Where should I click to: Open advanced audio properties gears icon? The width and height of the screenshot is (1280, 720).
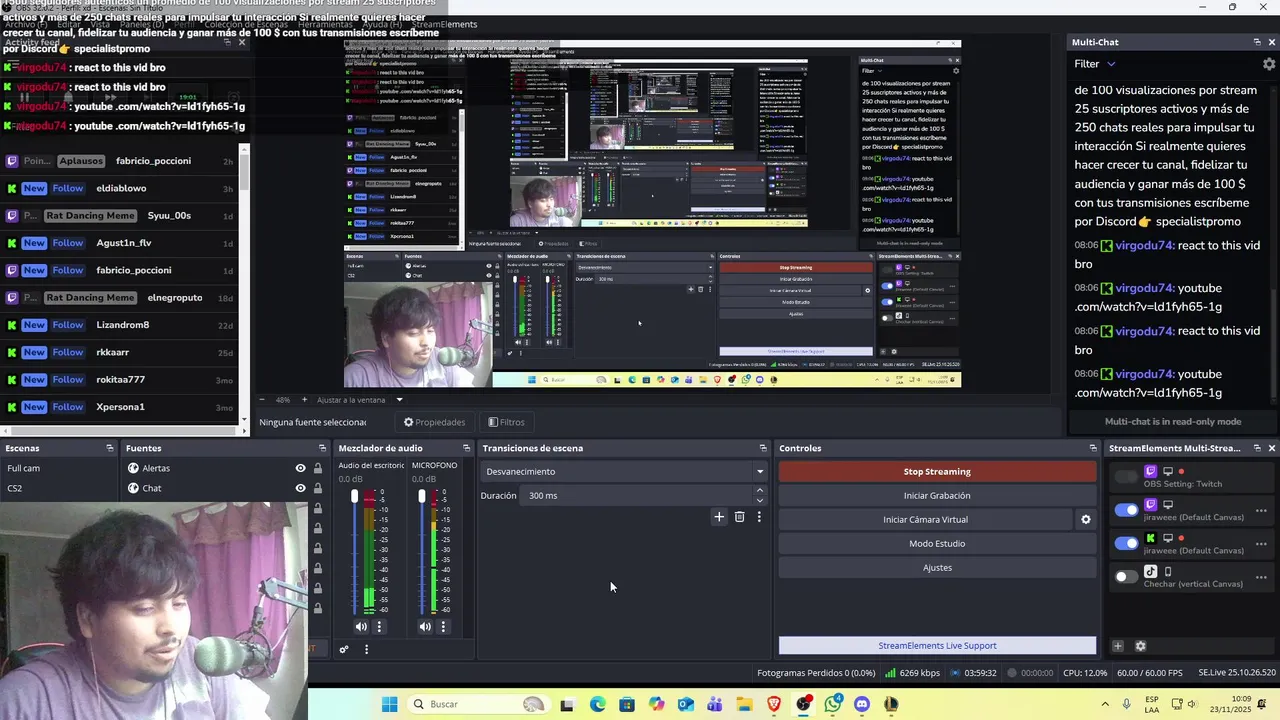(x=344, y=649)
